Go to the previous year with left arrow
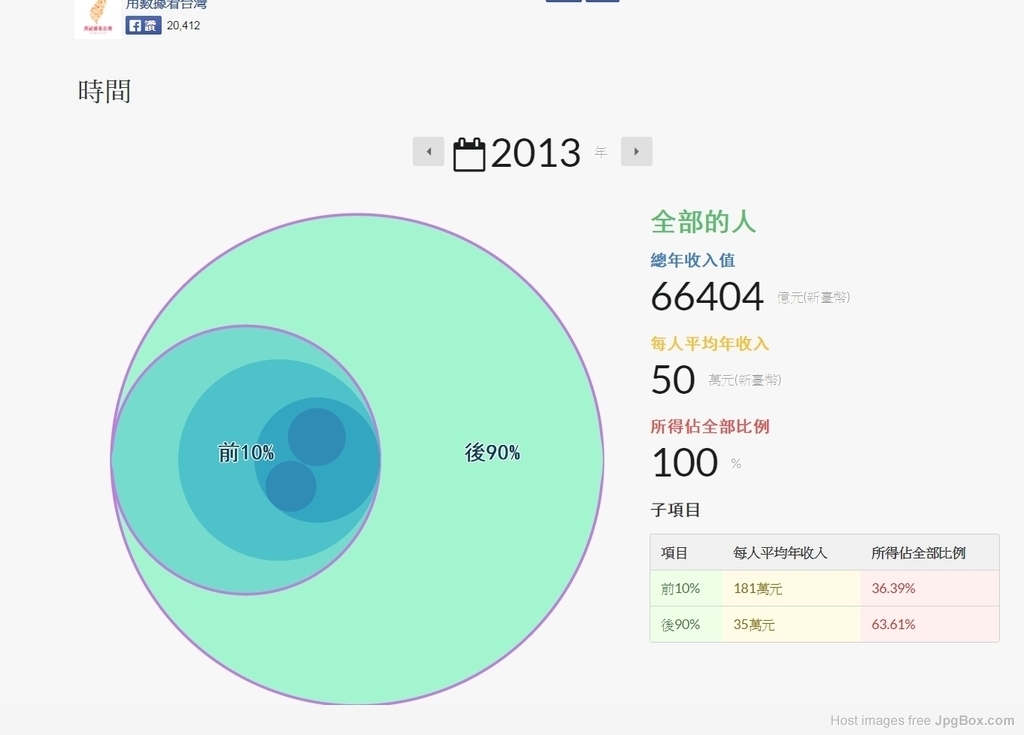1024x735 pixels. [428, 152]
